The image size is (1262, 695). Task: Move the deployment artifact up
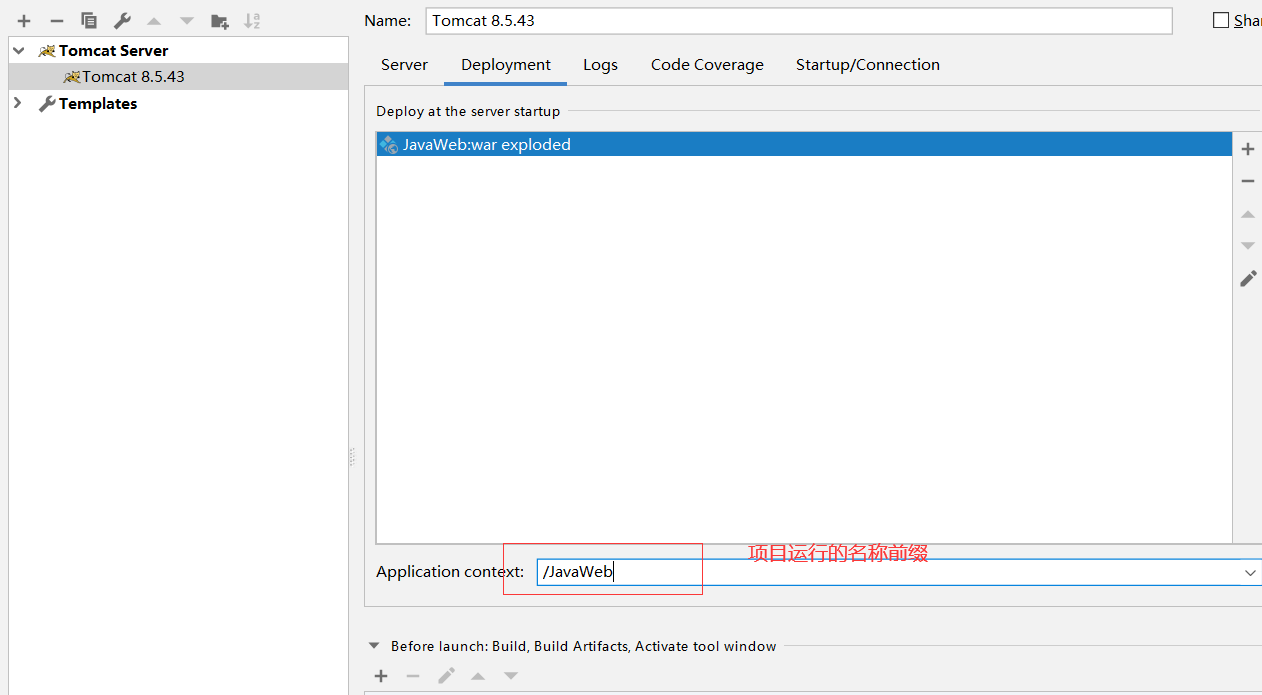[x=1248, y=214]
